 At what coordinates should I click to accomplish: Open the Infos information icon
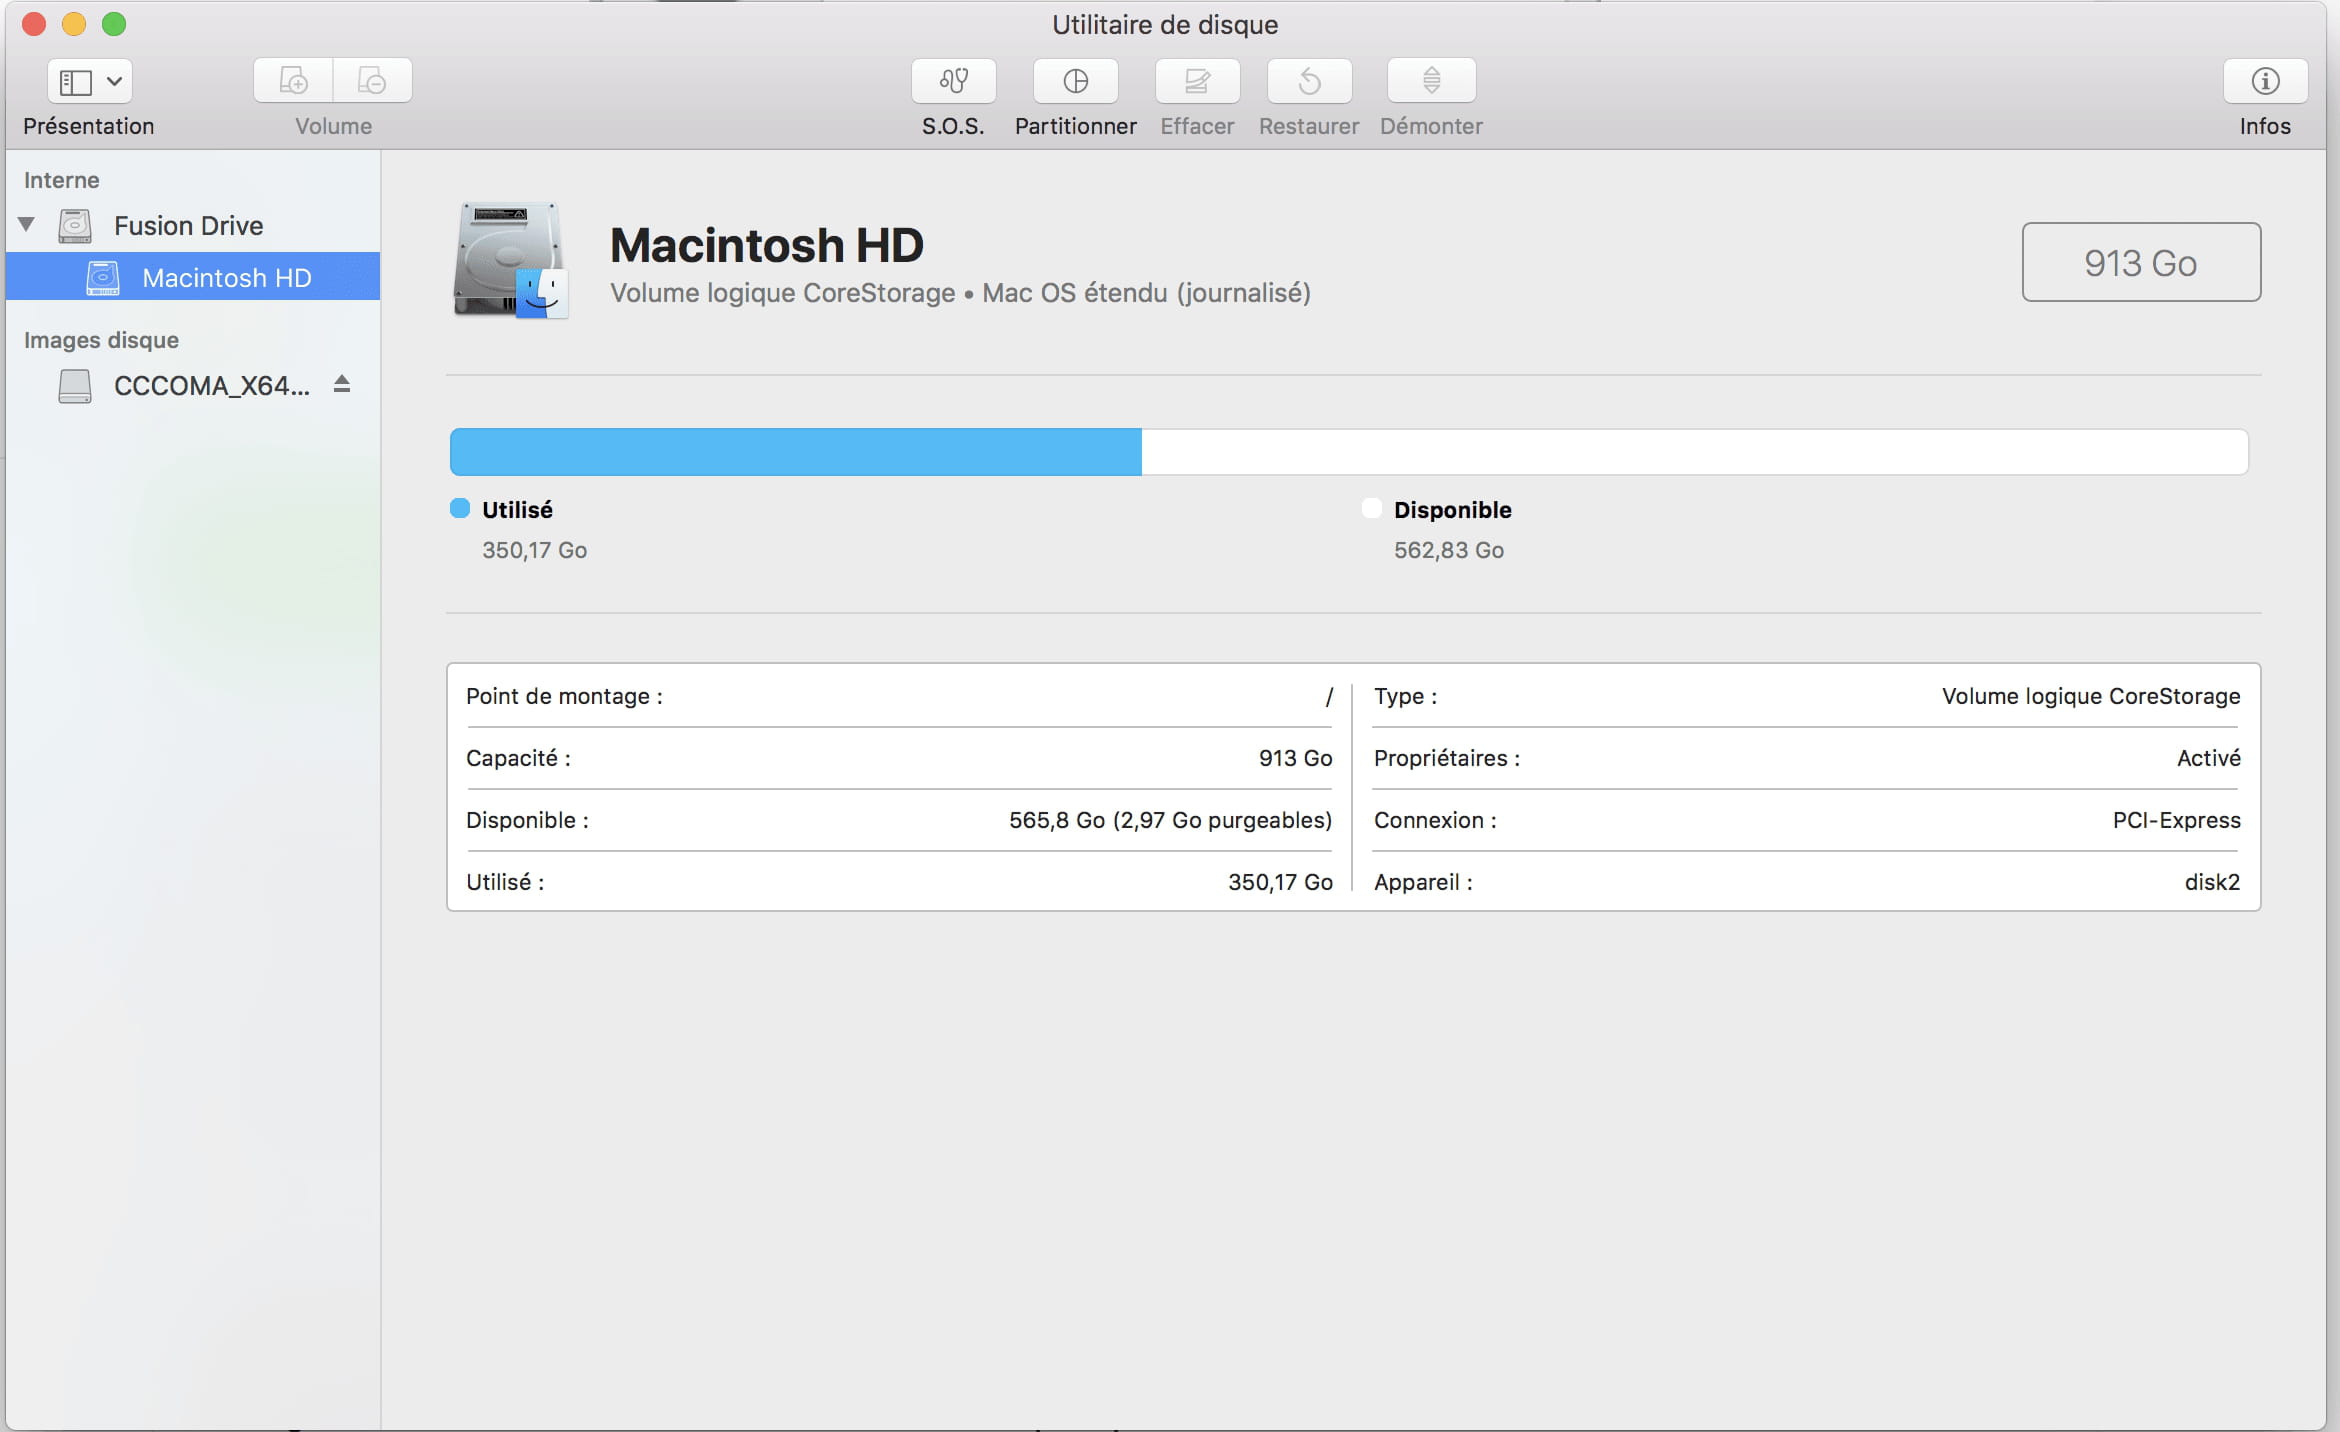2265,81
